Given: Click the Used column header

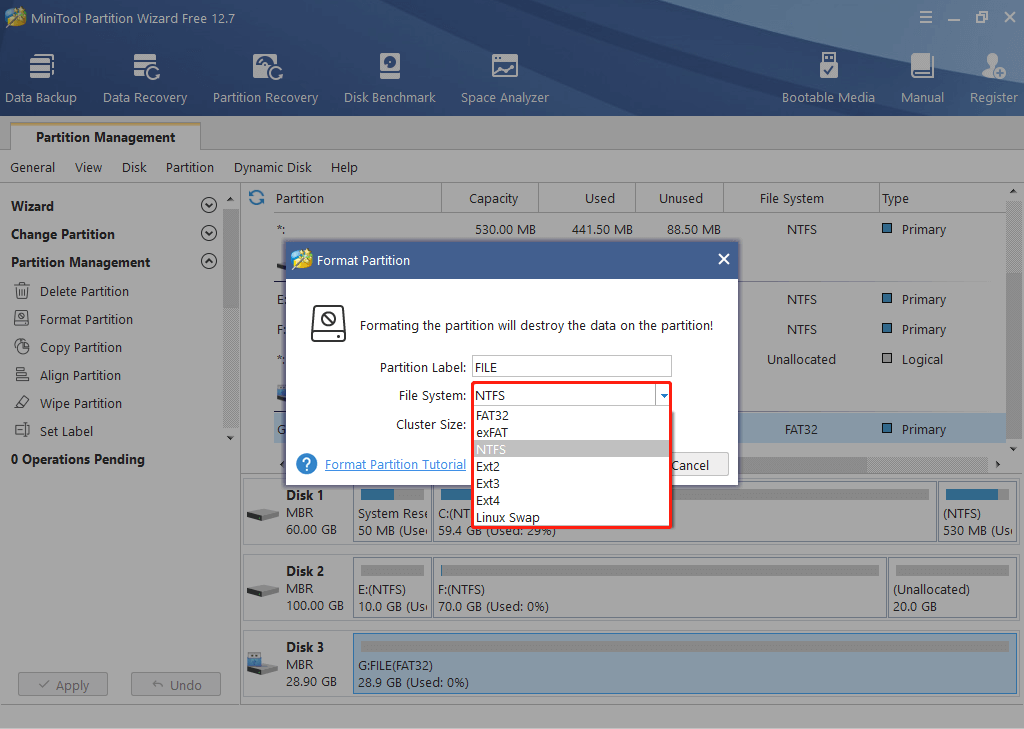Looking at the screenshot, I should coord(587,198).
